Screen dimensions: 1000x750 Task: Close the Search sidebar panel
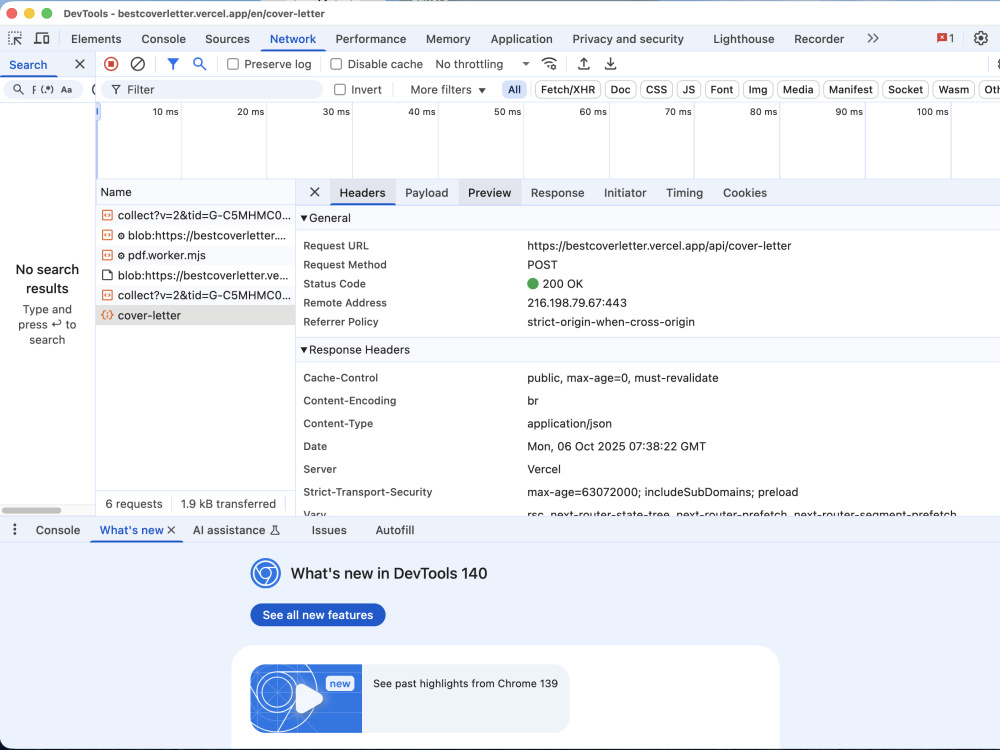80,64
